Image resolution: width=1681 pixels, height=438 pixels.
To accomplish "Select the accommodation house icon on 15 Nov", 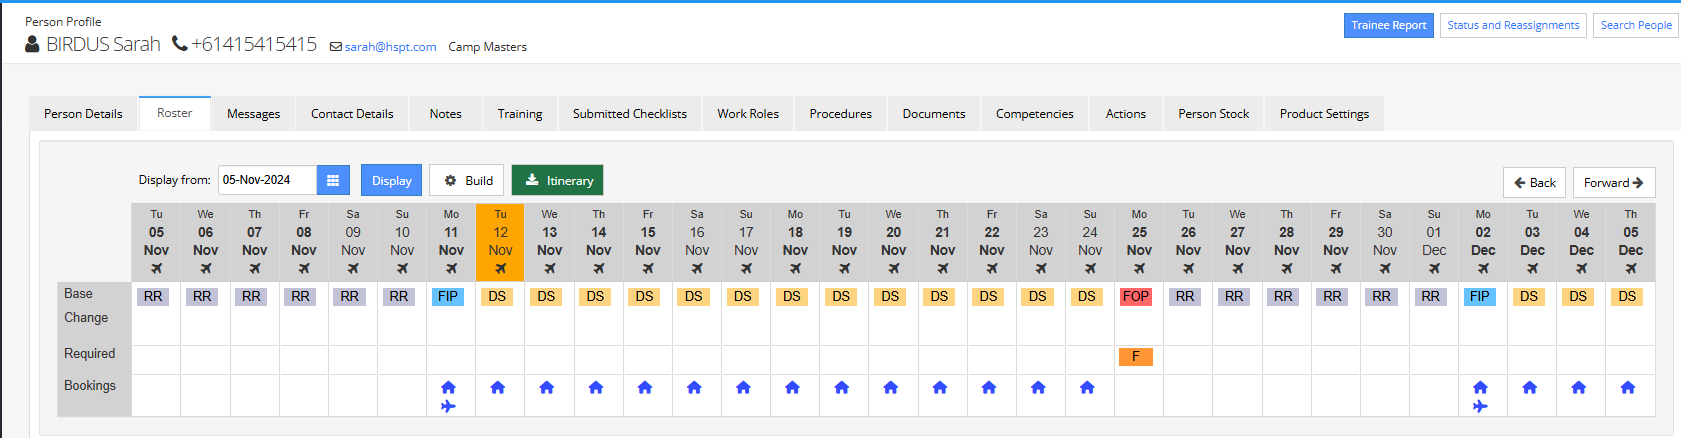I will (645, 387).
